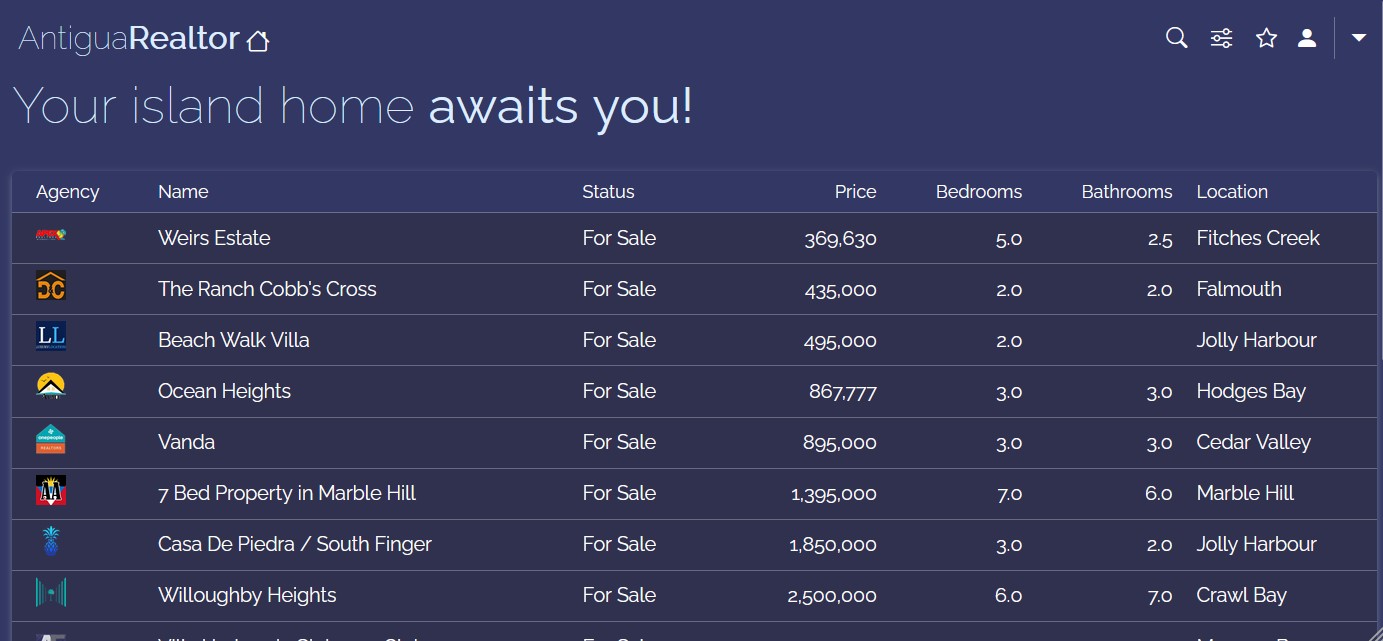This screenshot has width=1383, height=641.
Task: Click the Status column header
Action: tap(608, 192)
